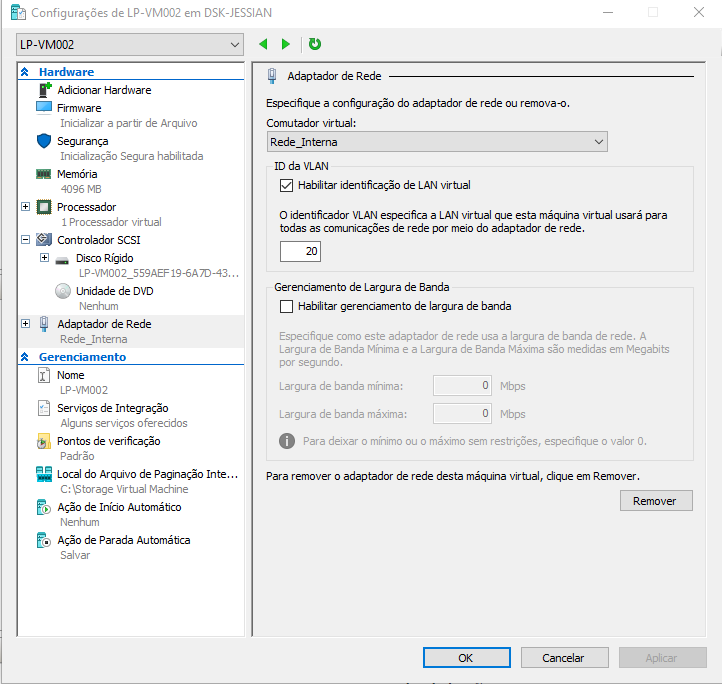Click the Firmware monitor icon
The height and width of the screenshot is (684, 722).
(x=44, y=108)
